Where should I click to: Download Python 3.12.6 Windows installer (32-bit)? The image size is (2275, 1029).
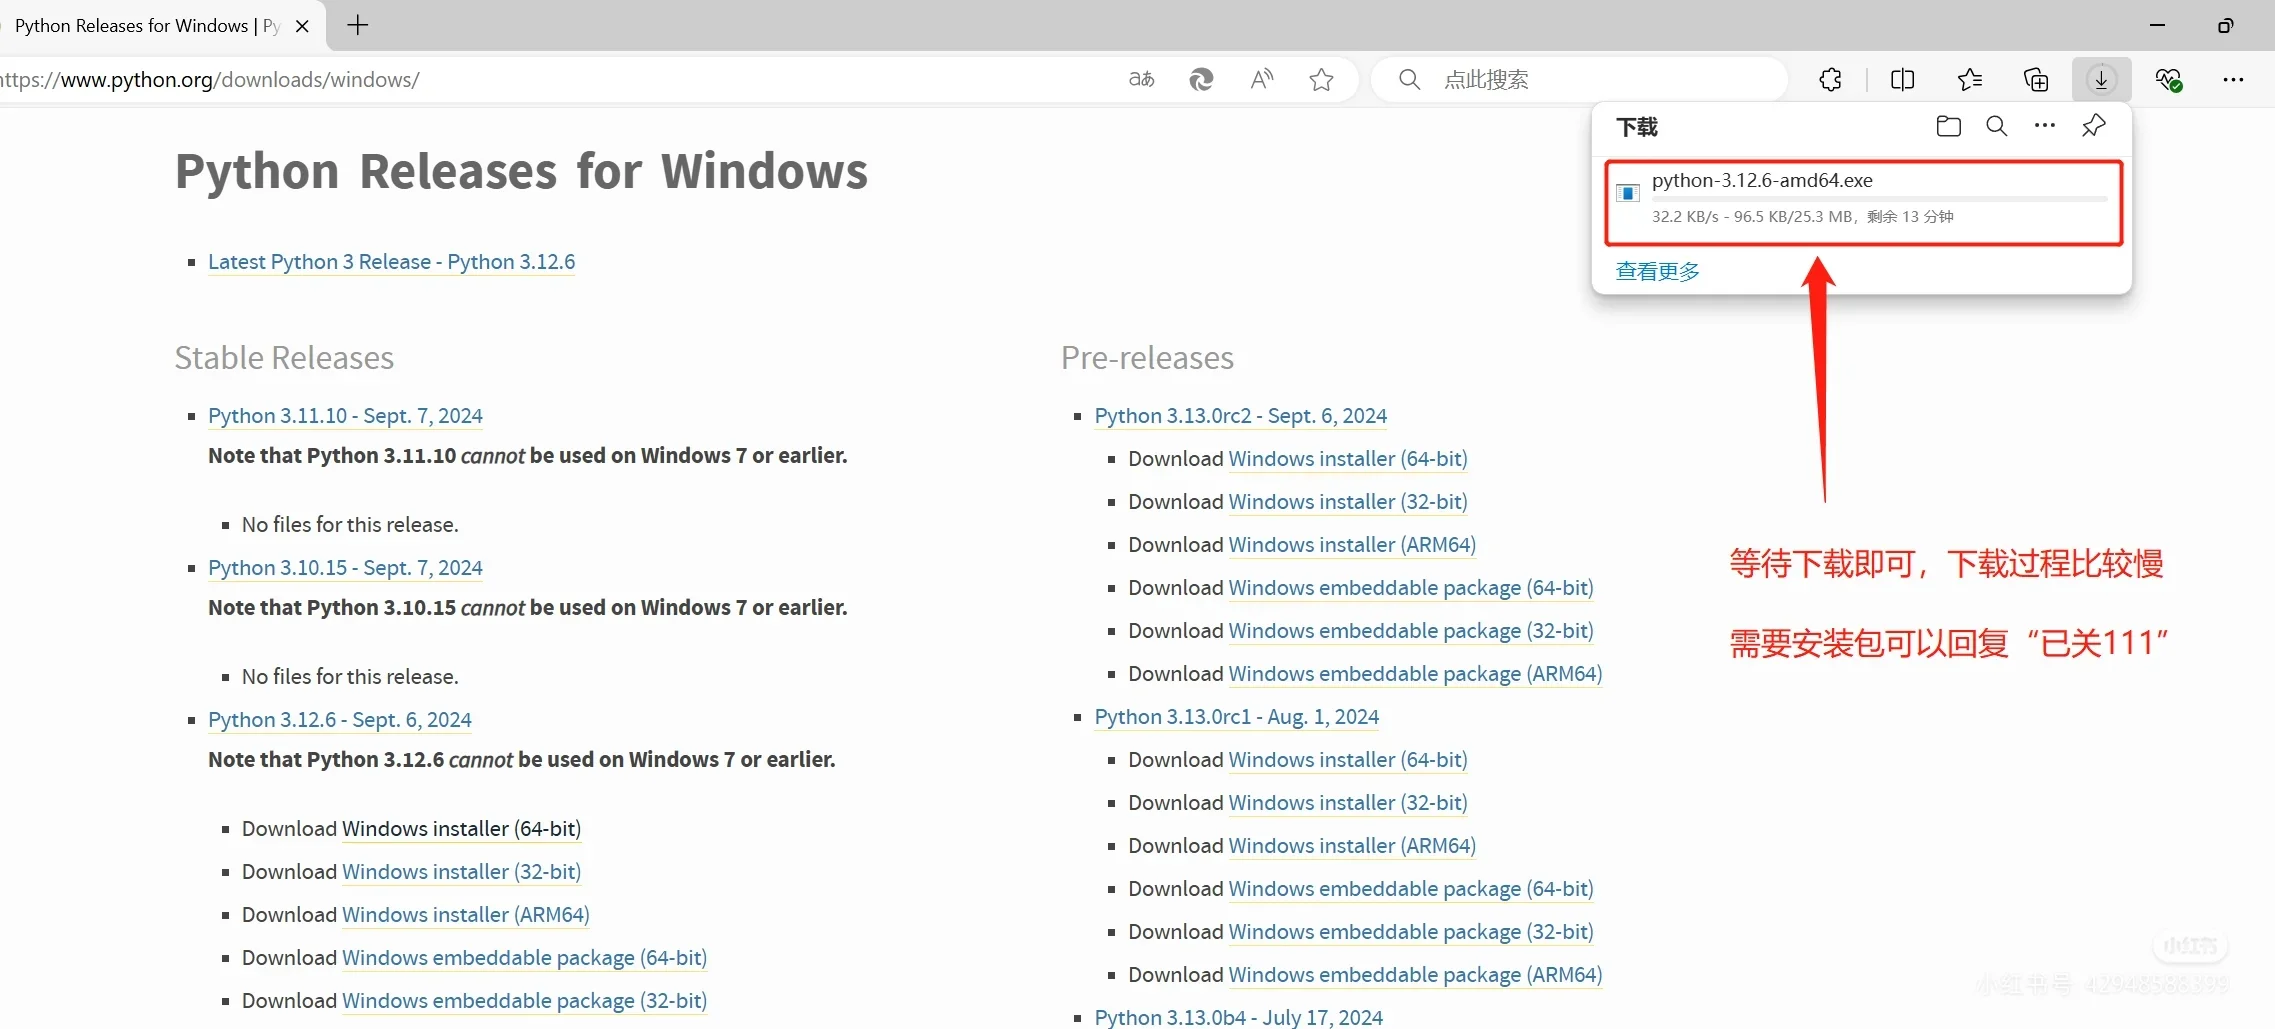click(461, 872)
